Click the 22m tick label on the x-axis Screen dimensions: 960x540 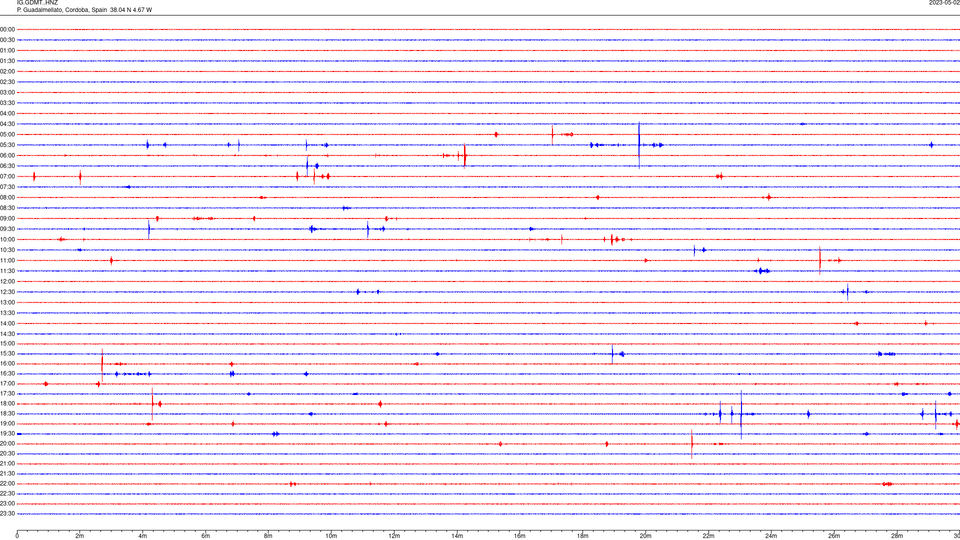pyautogui.click(x=708, y=536)
